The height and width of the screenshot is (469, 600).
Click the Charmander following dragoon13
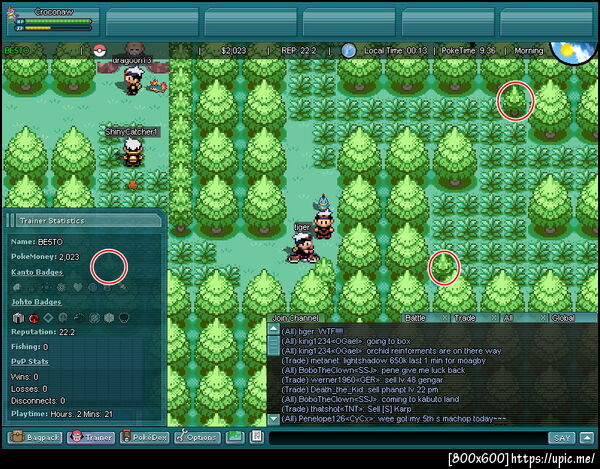pyautogui.click(x=158, y=86)
